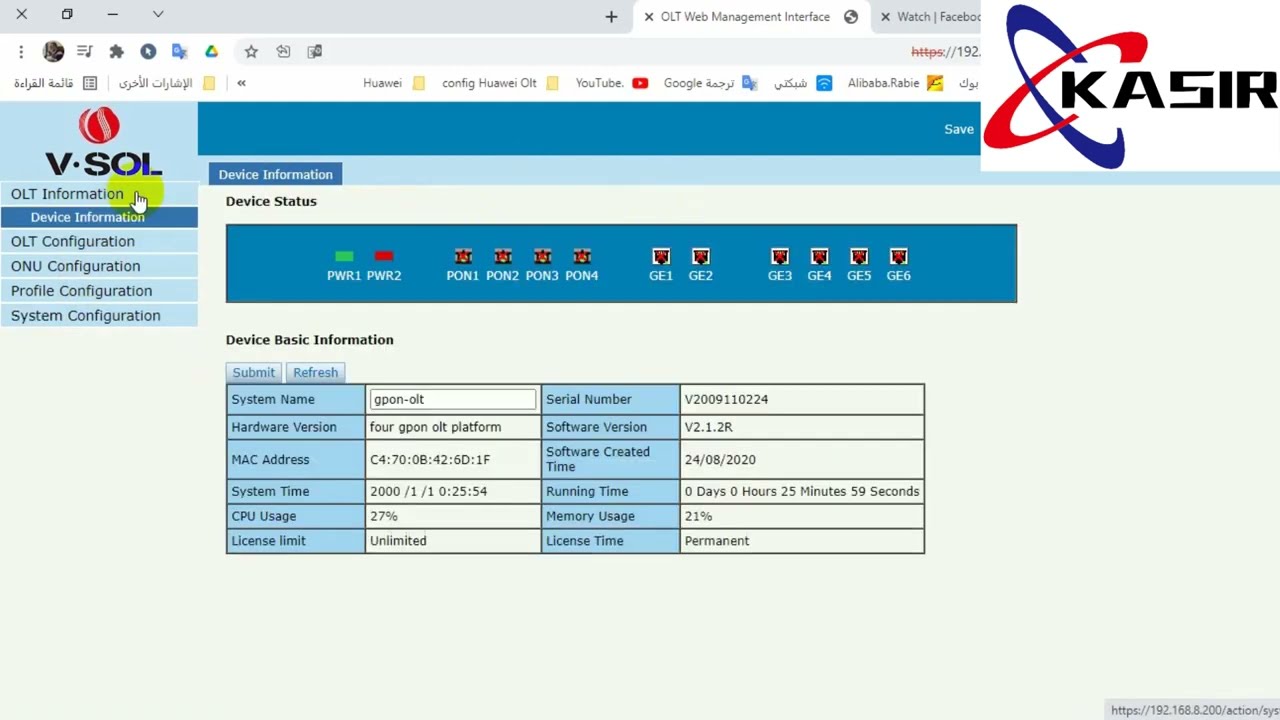Open the Huawei bookmark folder
The width and height of the screenshot is (1280, 720).
394,83
